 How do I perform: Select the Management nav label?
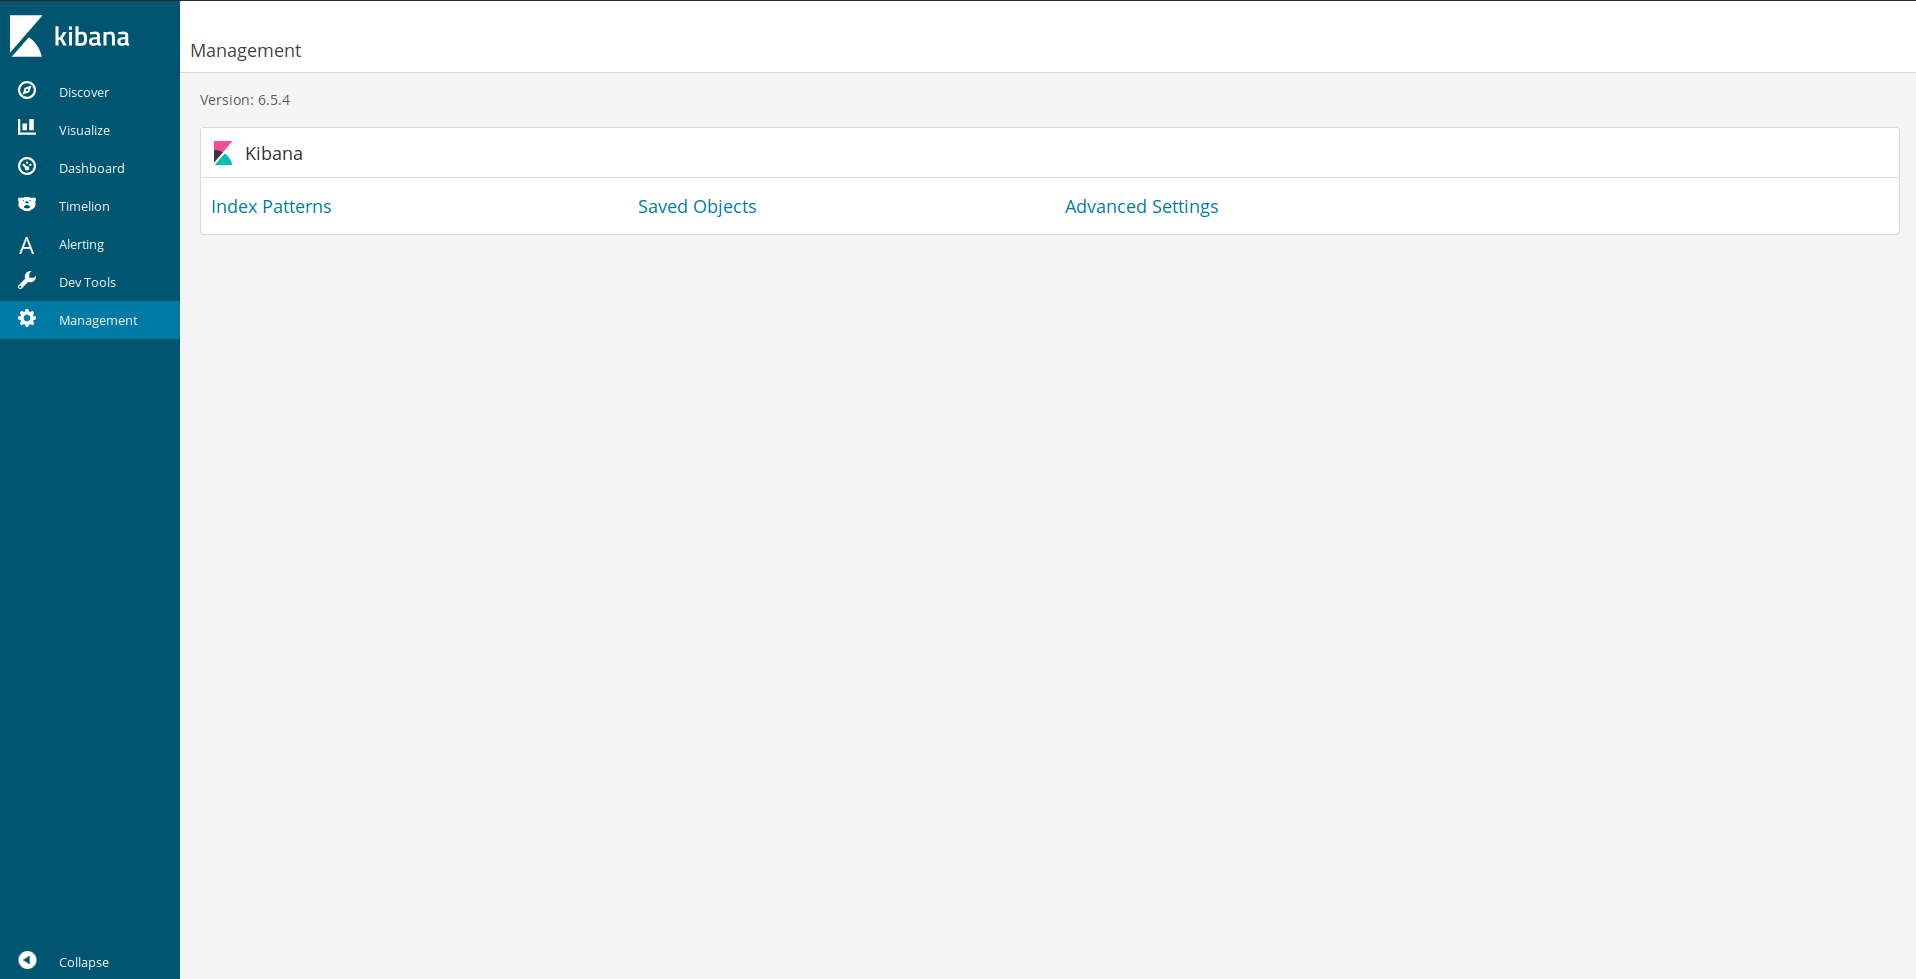pos(98,320)
